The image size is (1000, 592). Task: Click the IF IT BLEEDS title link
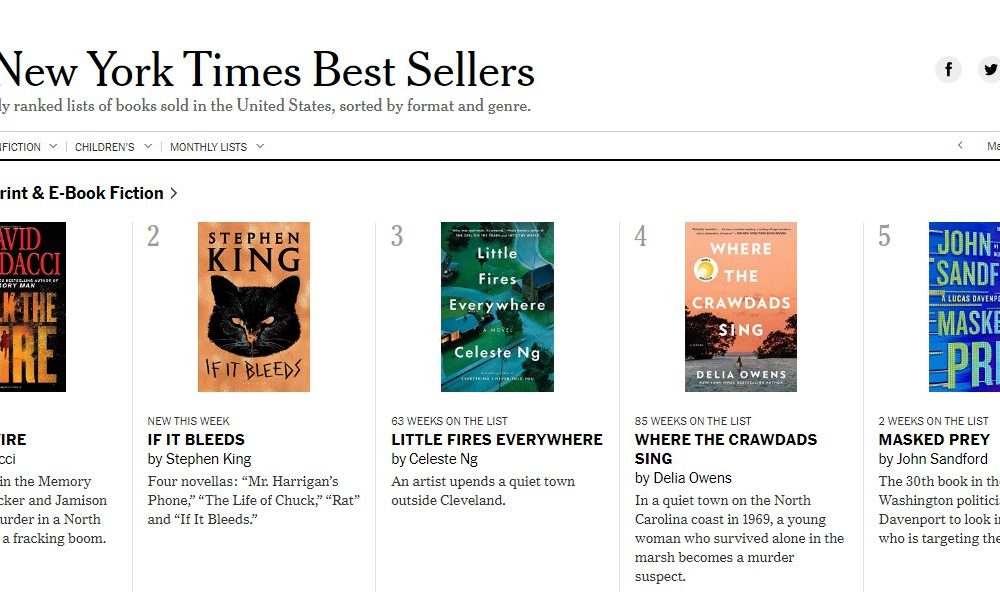196,439
